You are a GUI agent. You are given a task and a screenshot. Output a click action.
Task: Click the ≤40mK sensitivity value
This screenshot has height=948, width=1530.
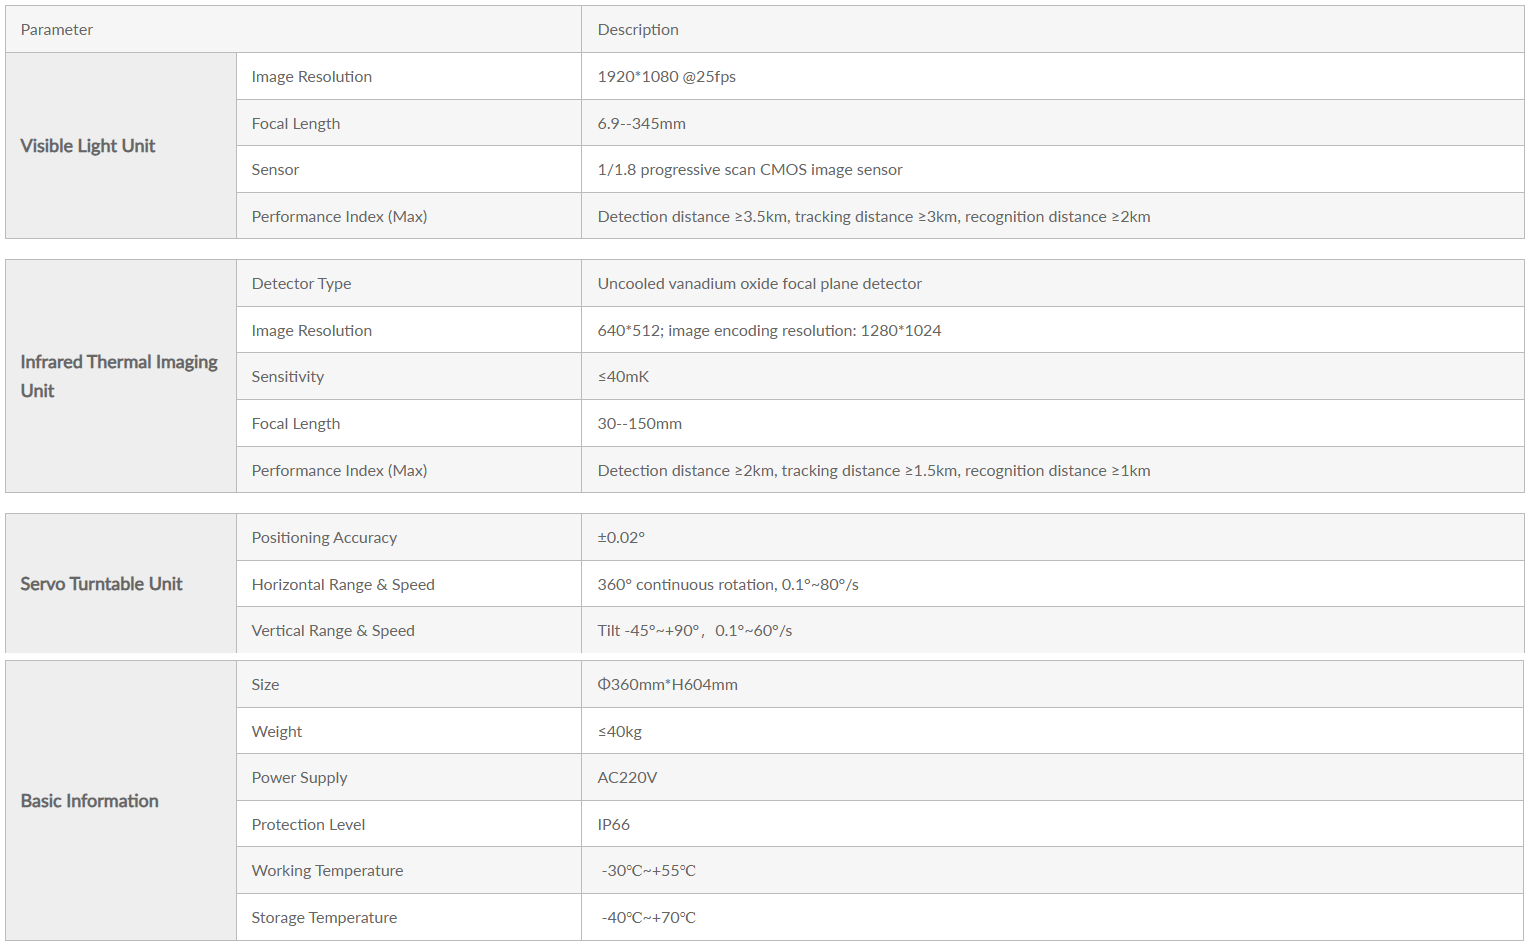[x=624, y=377]
